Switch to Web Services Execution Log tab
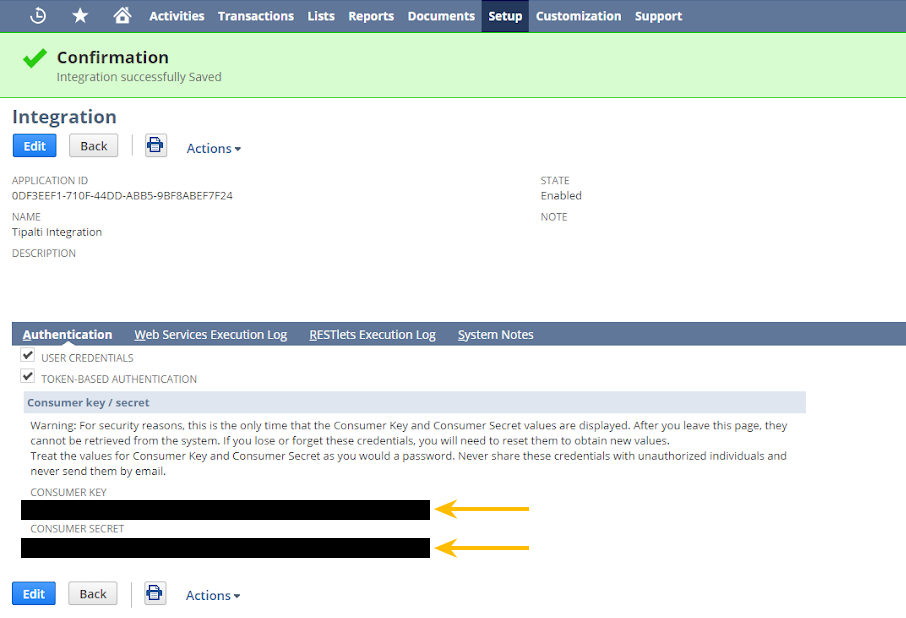The height and width of the screenshot is (618, 906). pyautogui.click(x=210, y=334)
